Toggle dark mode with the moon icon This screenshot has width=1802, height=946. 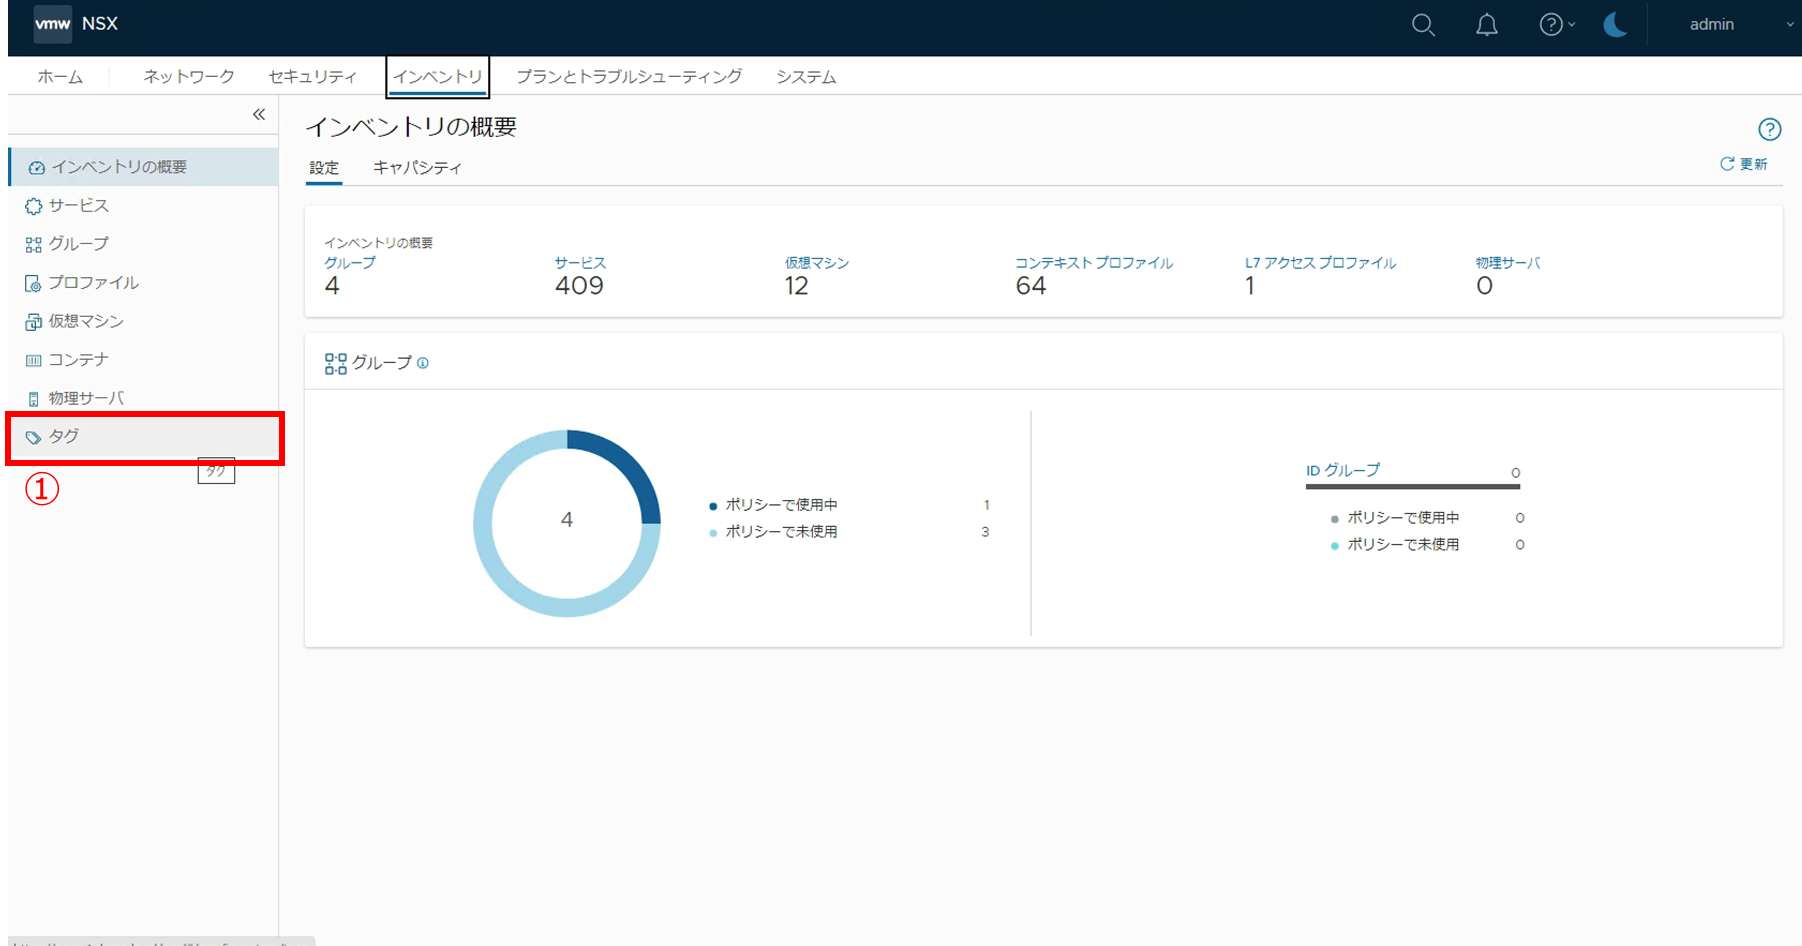1615,25
